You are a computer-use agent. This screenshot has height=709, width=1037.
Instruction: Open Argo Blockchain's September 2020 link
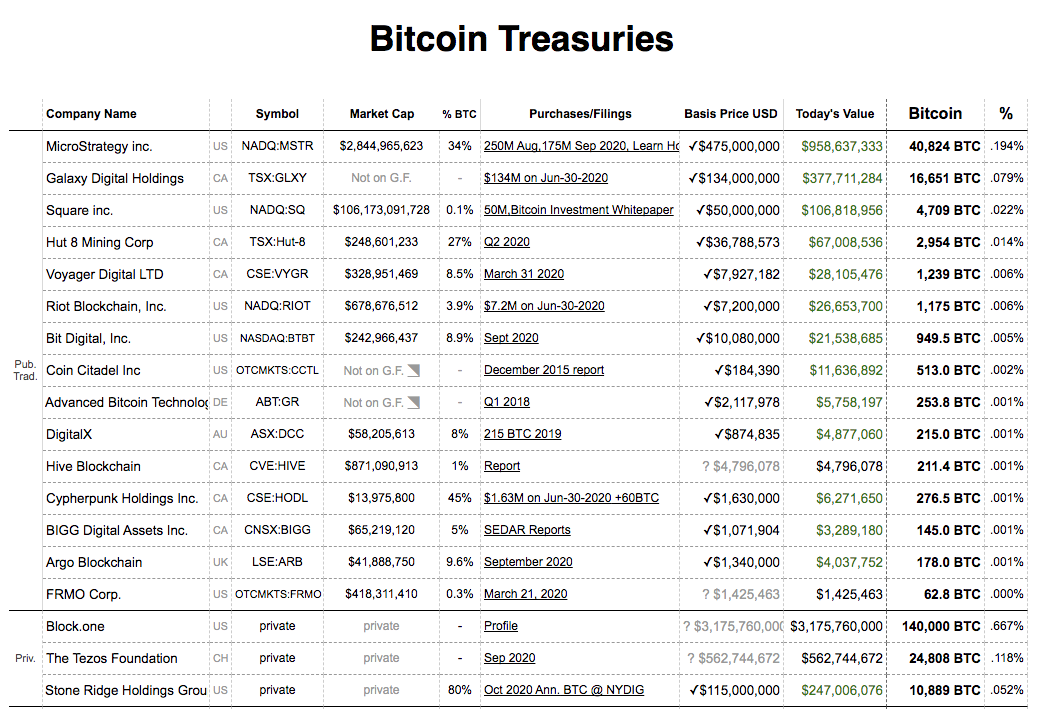click(x=528, y=562)
